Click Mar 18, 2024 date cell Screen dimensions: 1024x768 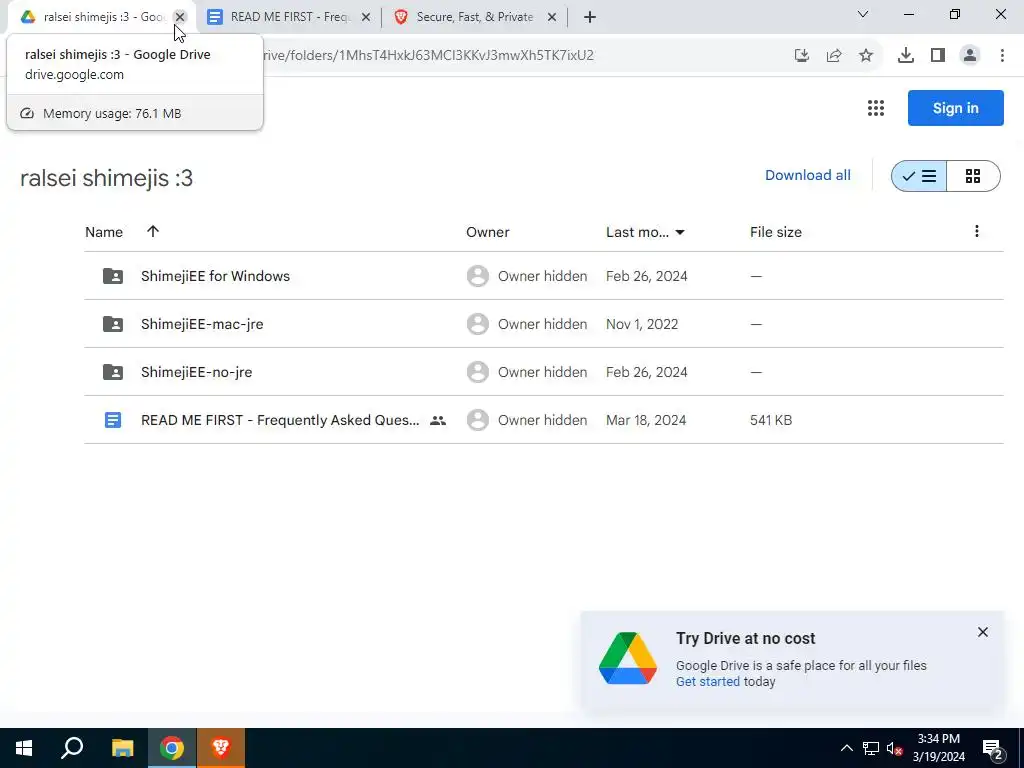click(646, 420)
